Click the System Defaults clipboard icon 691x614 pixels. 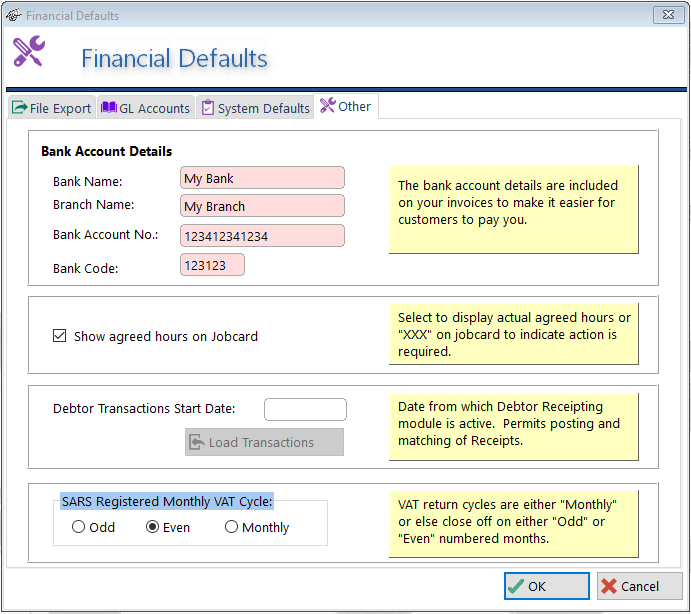[x=207, y=108]
